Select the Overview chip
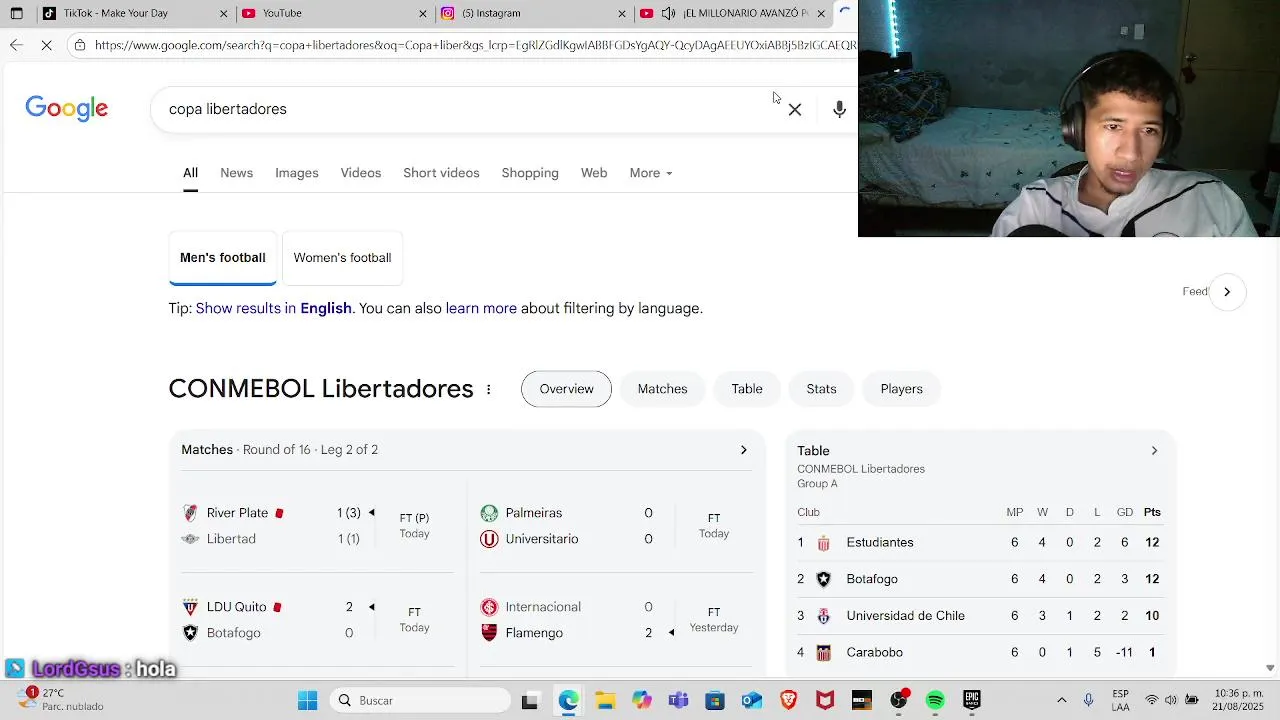 [x=566, y=389]
